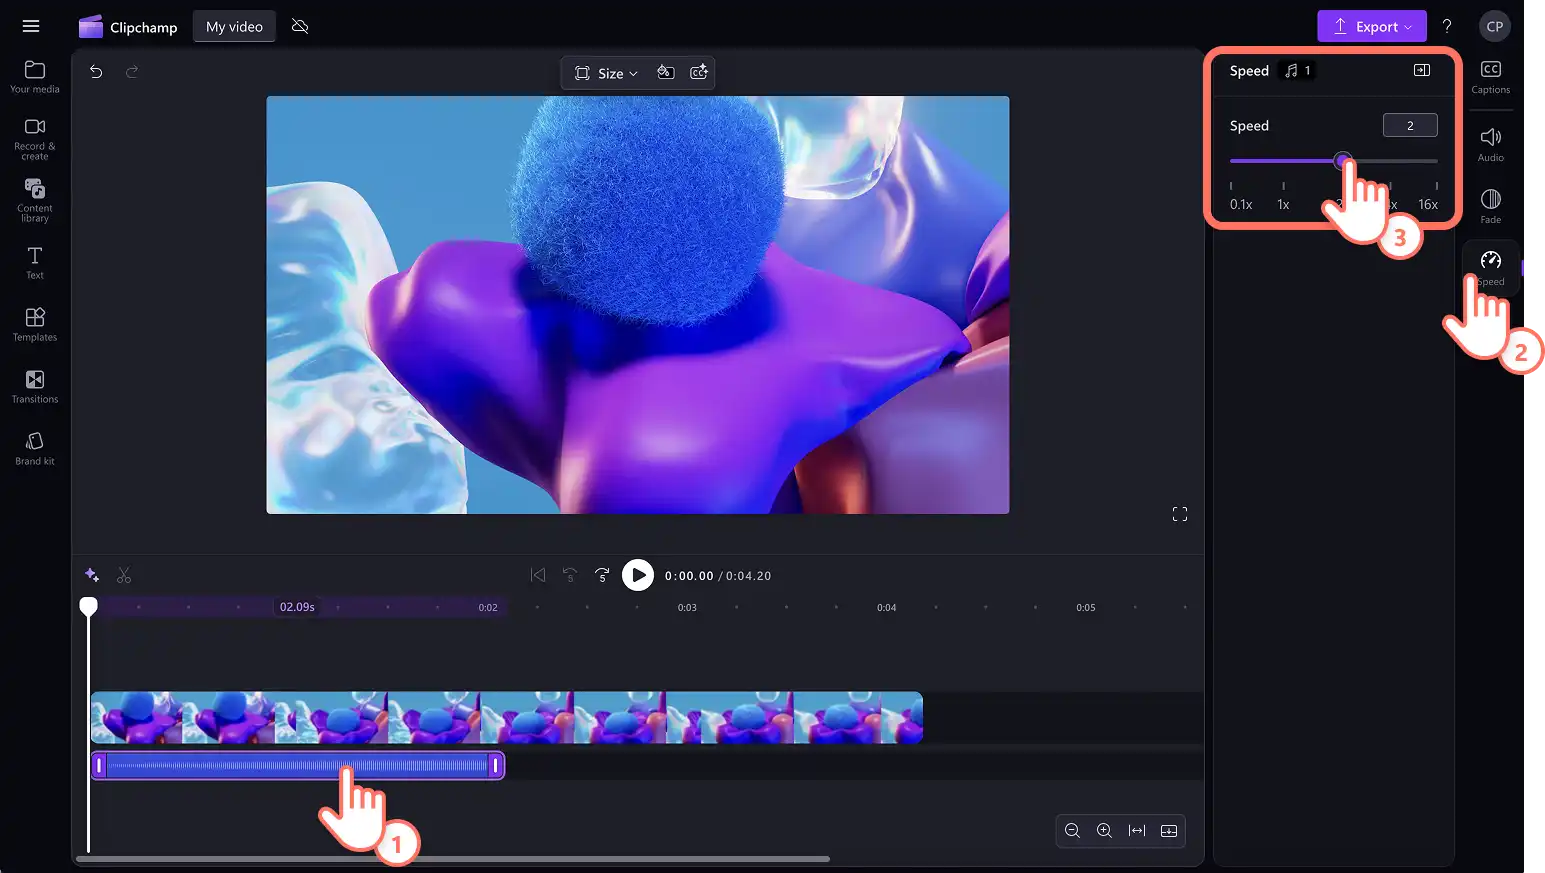Open the Templates sidebar tab
Image resolution: width=1545 pixels, height=873 pixels.
pos(35,325)
